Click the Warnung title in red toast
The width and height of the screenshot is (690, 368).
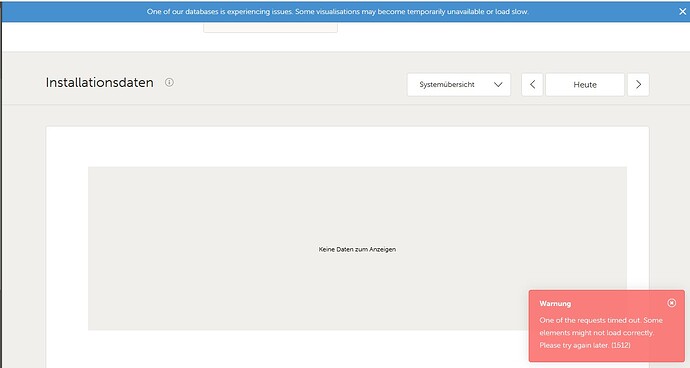[555, 303]
